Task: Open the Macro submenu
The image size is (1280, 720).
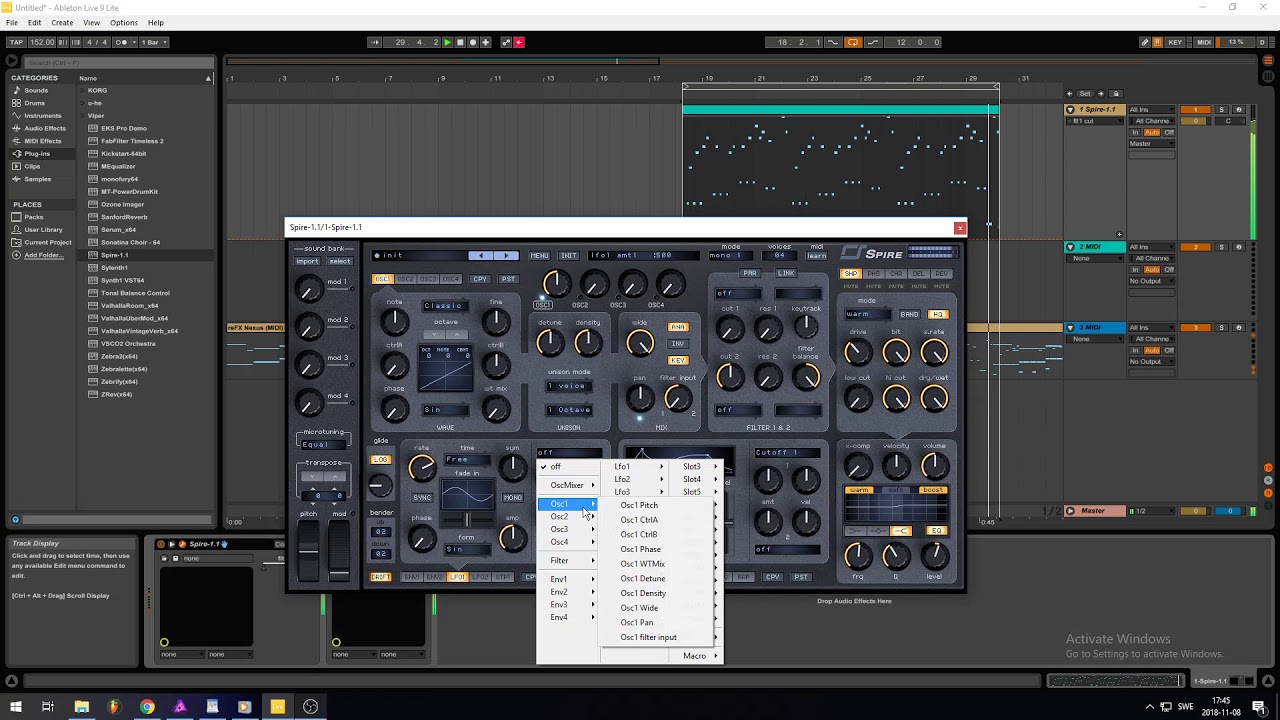Action: point(694,656)
